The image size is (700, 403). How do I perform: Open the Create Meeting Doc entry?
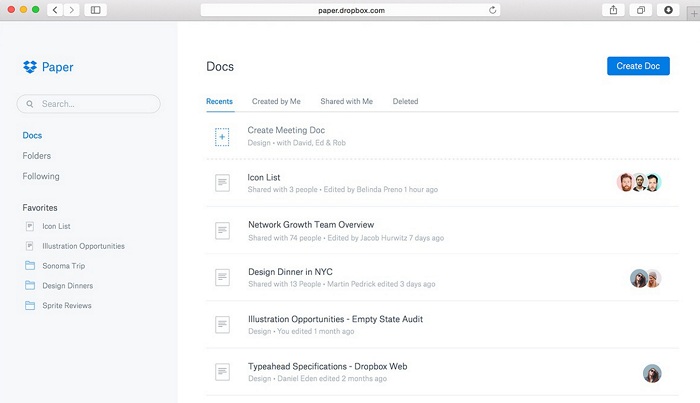click(x=286, y=130)
